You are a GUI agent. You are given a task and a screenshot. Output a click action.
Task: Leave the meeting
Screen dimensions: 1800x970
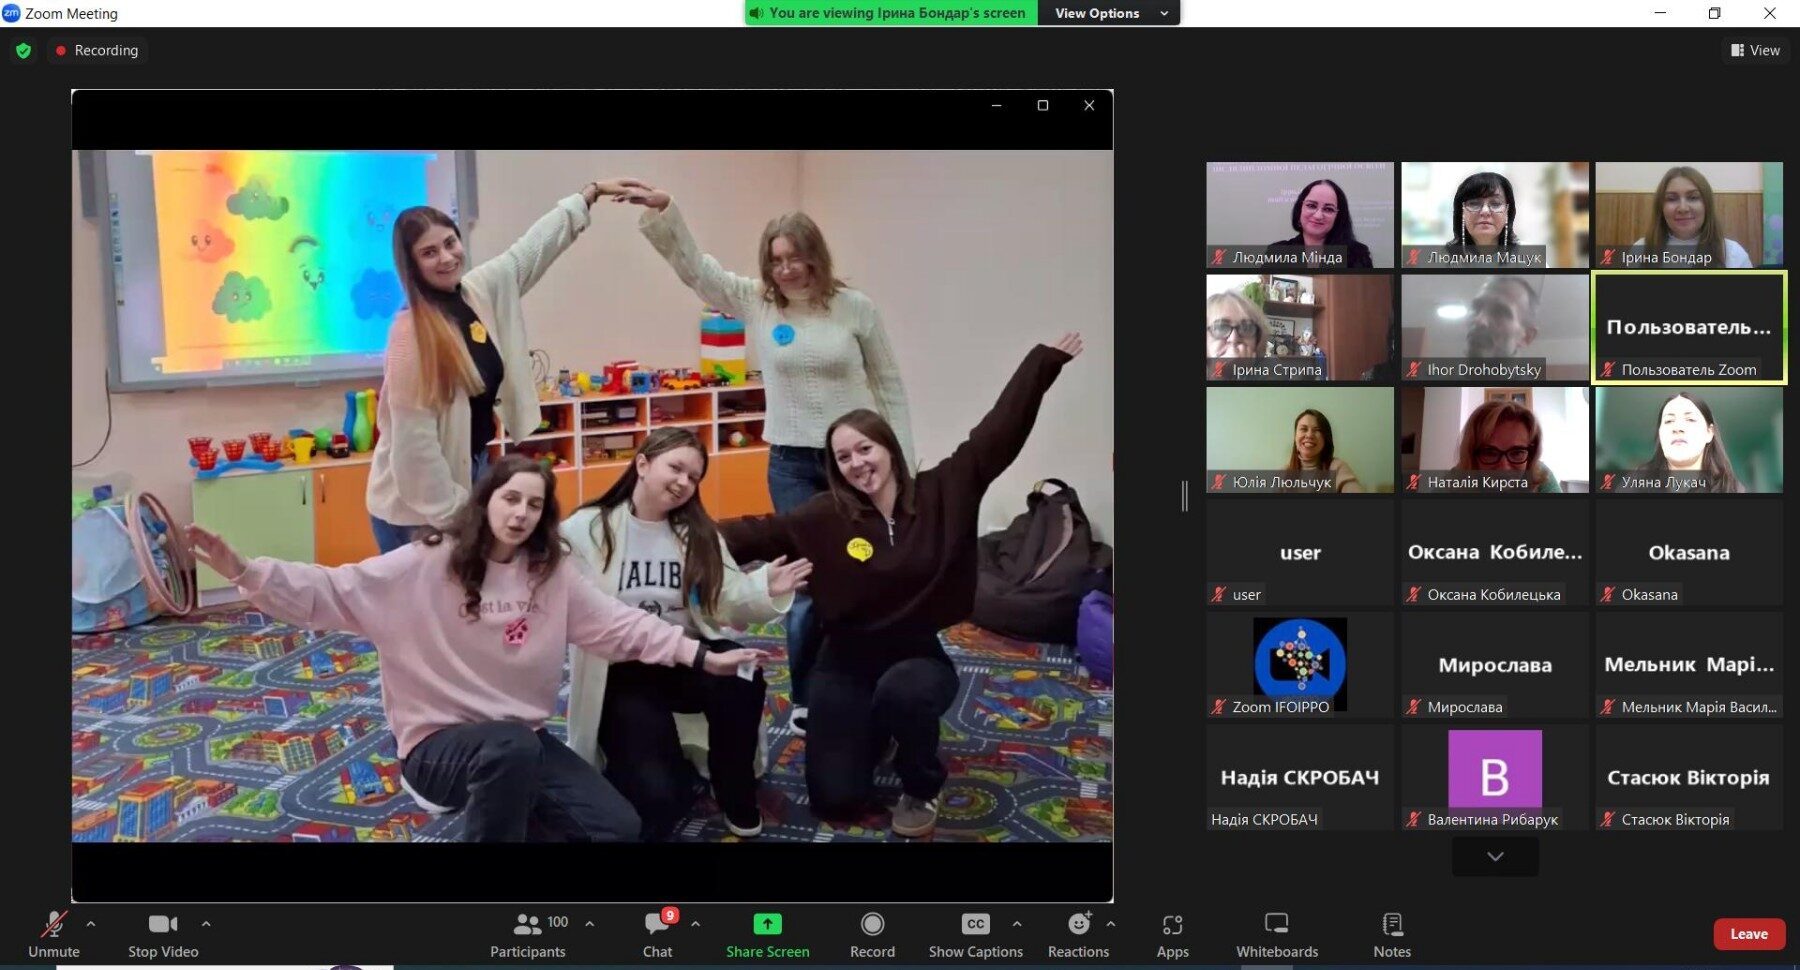click(x=1748, y=934)
